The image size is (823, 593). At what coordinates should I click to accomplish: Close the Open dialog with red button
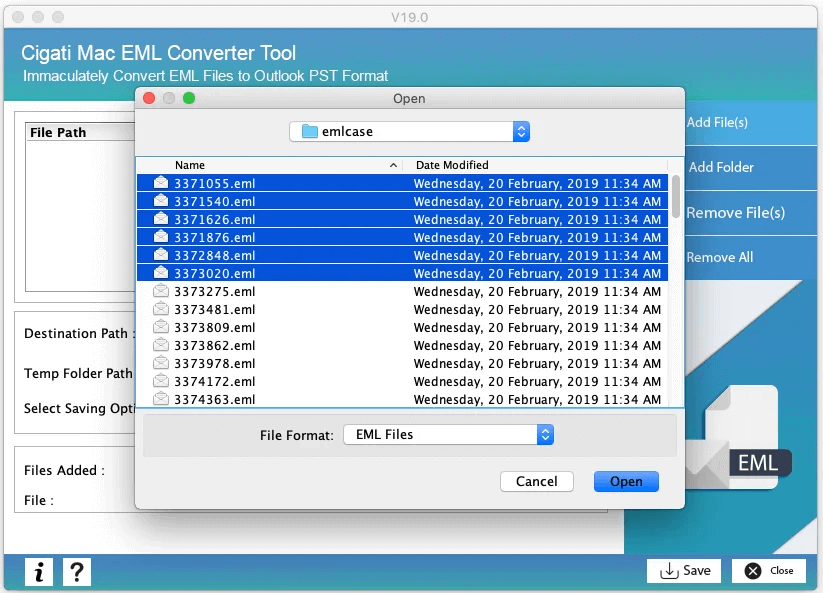(149, 98)
